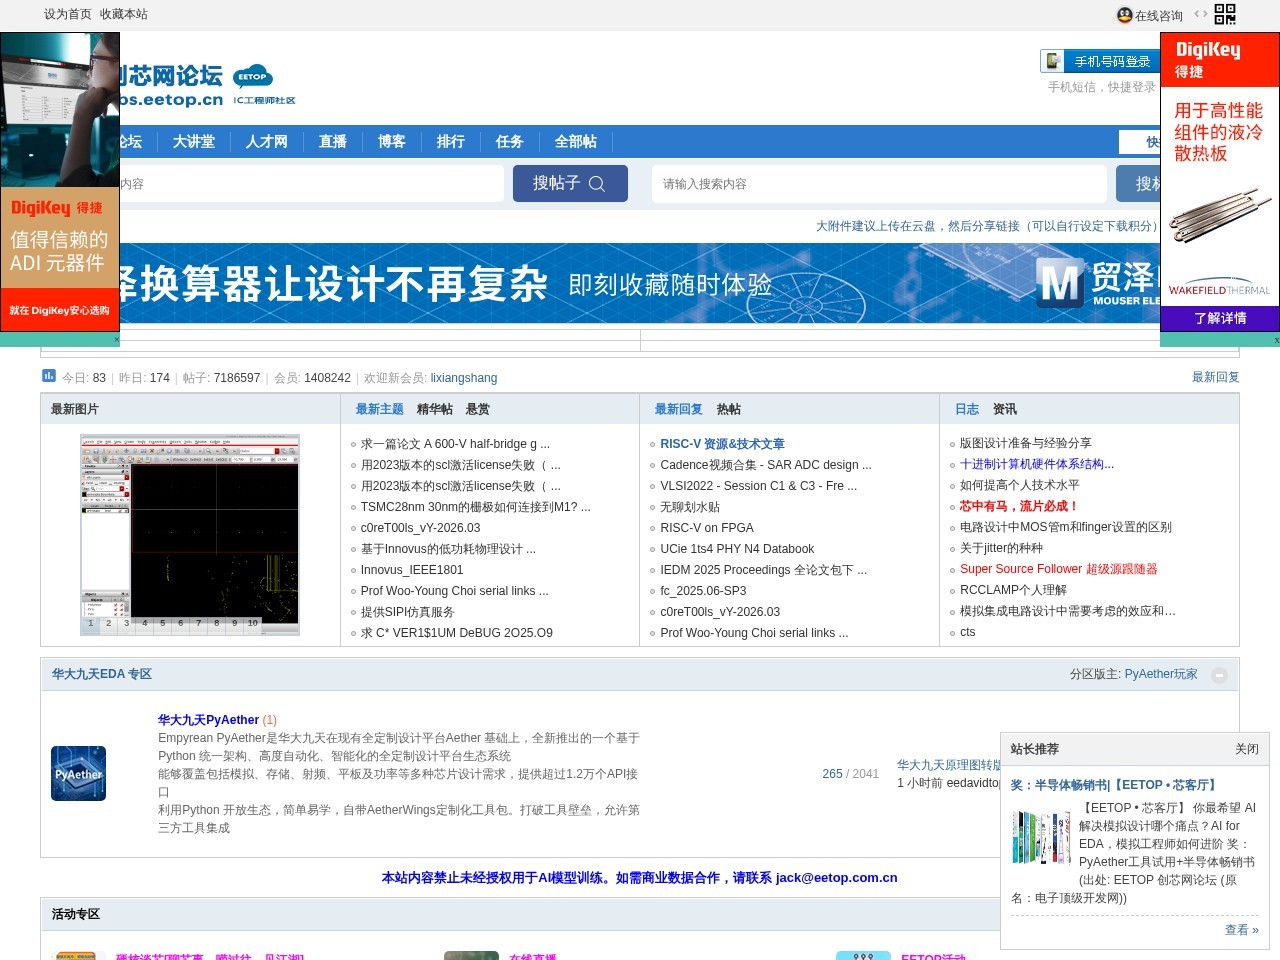The width and height of the screenshot is (1280, 960).
Task: Click 设为首页 link
Action: coord(68,14)
